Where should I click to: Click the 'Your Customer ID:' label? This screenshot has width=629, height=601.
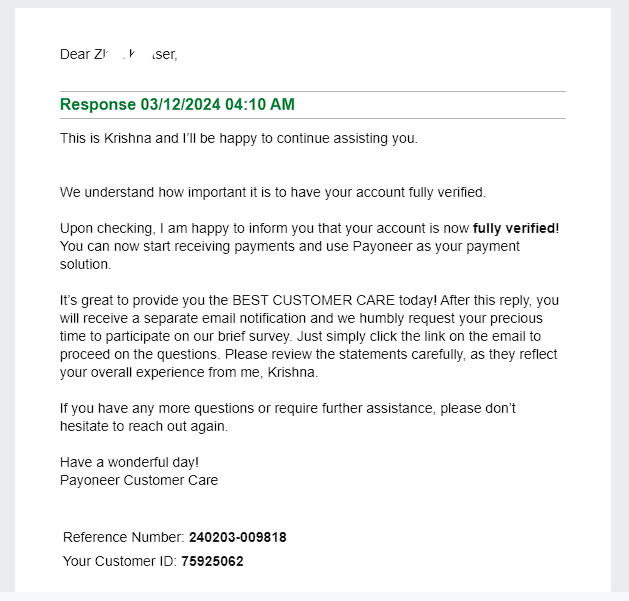point(120,561)
